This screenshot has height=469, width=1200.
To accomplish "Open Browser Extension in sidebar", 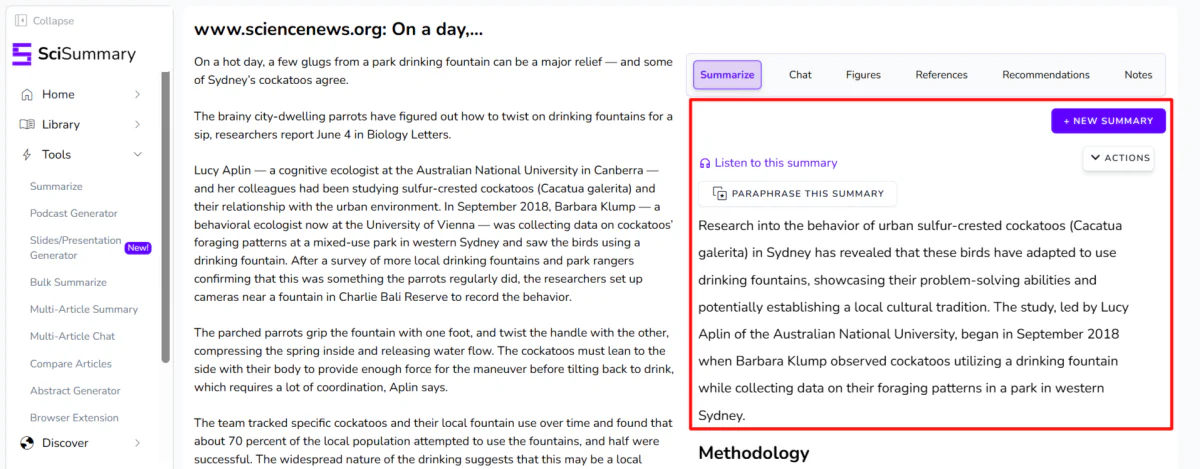I will 74,418.
